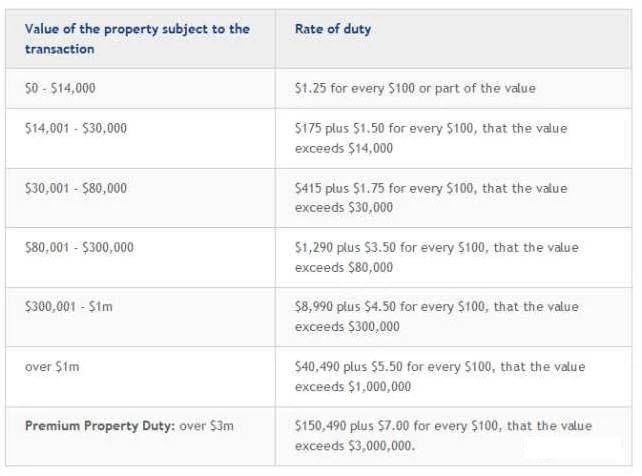
Task: Click the "$1,290 plus $3.50" rate cell
Action: pyautogui.click(x=436, y=247)
